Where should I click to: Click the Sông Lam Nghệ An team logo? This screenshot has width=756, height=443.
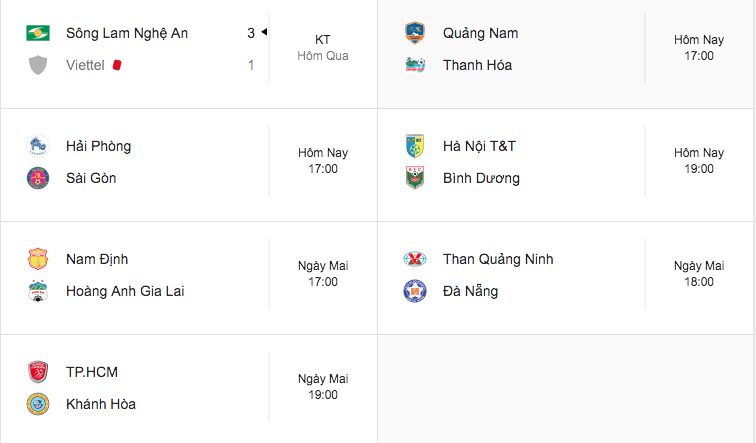38,33
